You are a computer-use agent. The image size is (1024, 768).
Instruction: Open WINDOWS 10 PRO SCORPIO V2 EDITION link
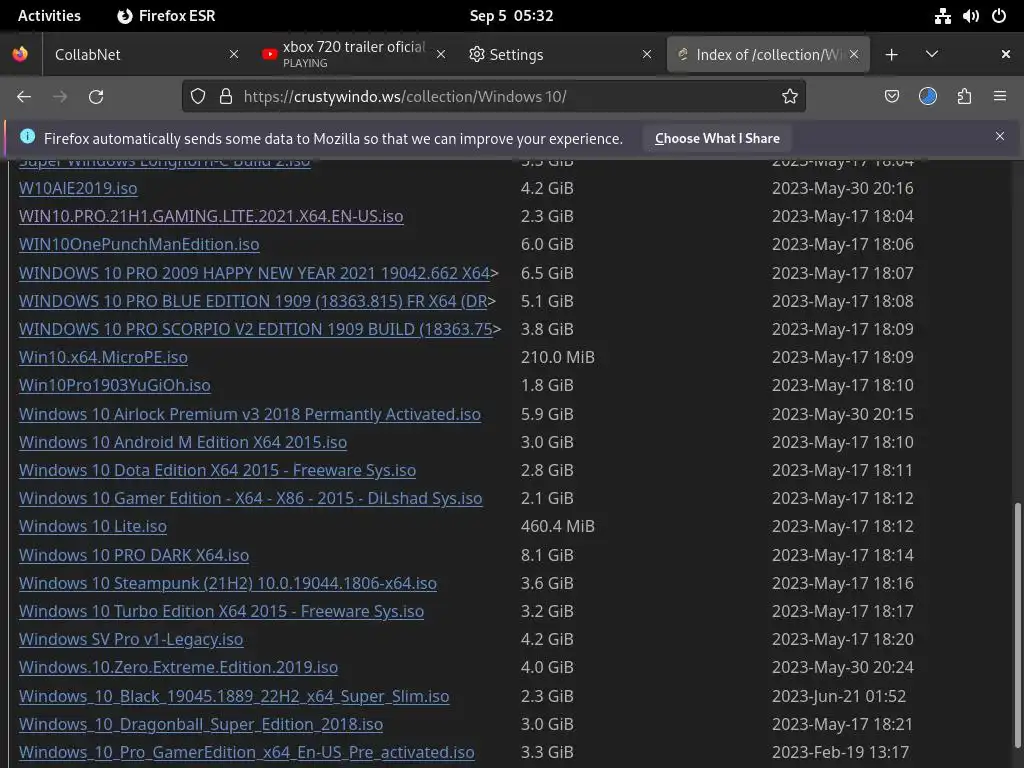pyautogui.click(x=255, y=329)
